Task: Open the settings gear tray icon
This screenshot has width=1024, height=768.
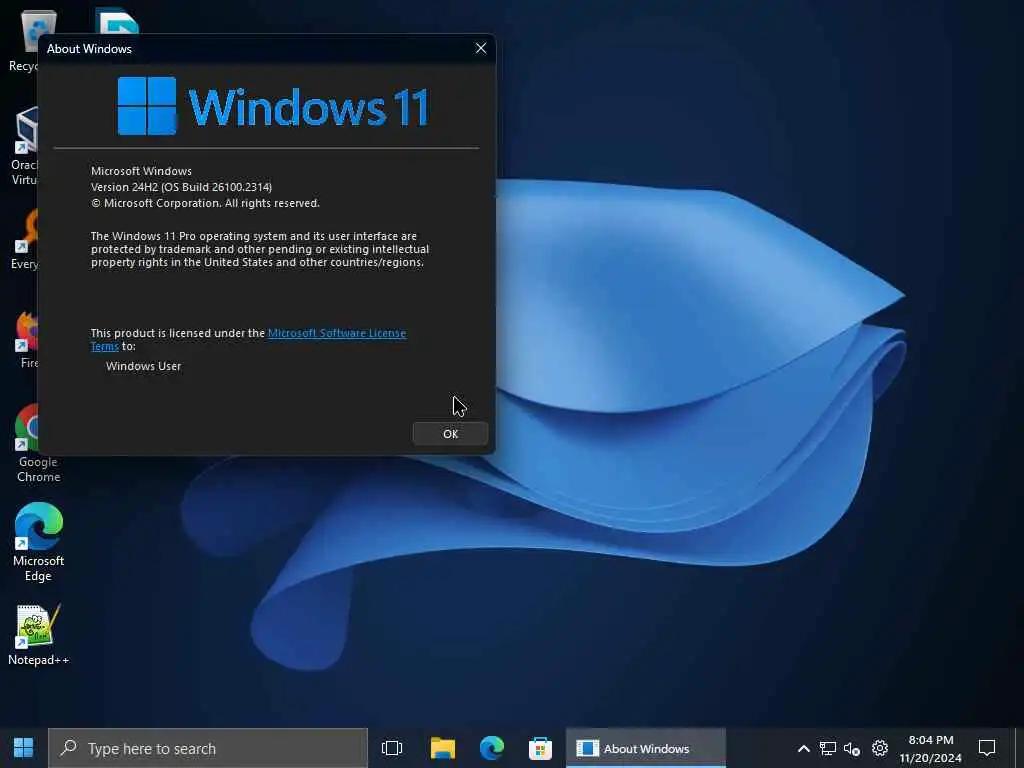Action: [x=880, y=748]
